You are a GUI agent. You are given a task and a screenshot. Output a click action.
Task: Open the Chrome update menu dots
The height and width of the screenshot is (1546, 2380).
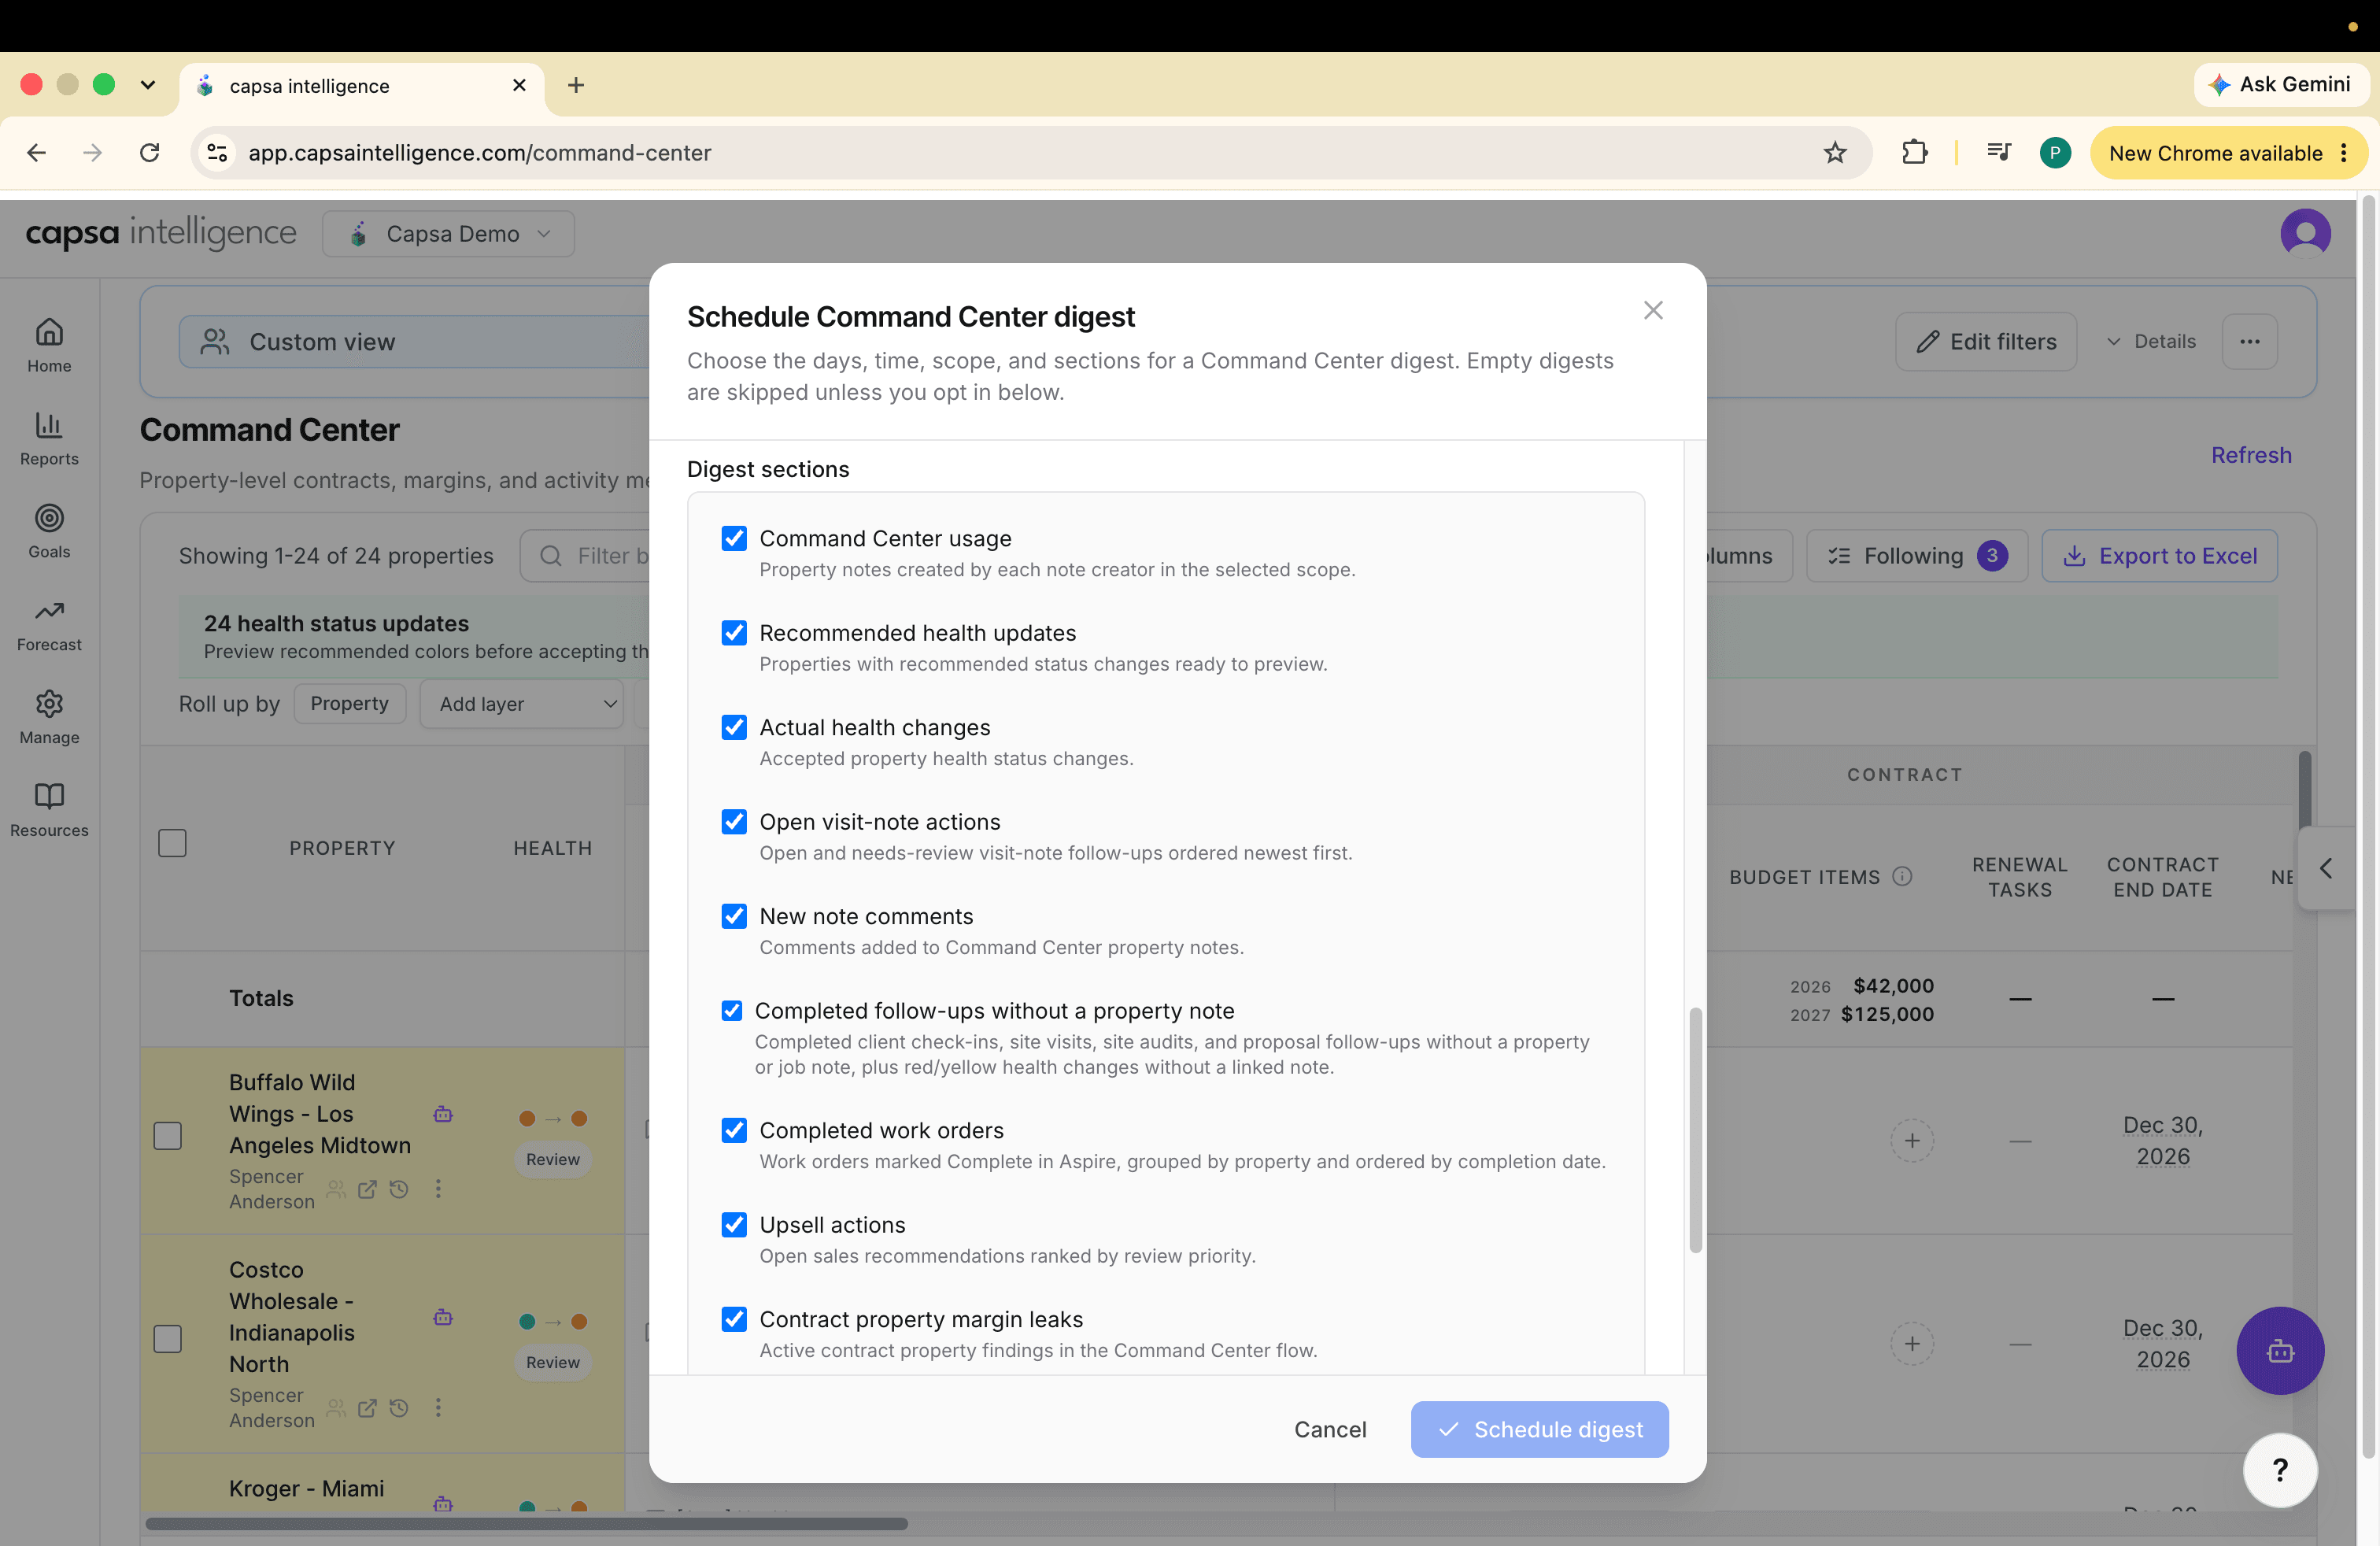2344,153
